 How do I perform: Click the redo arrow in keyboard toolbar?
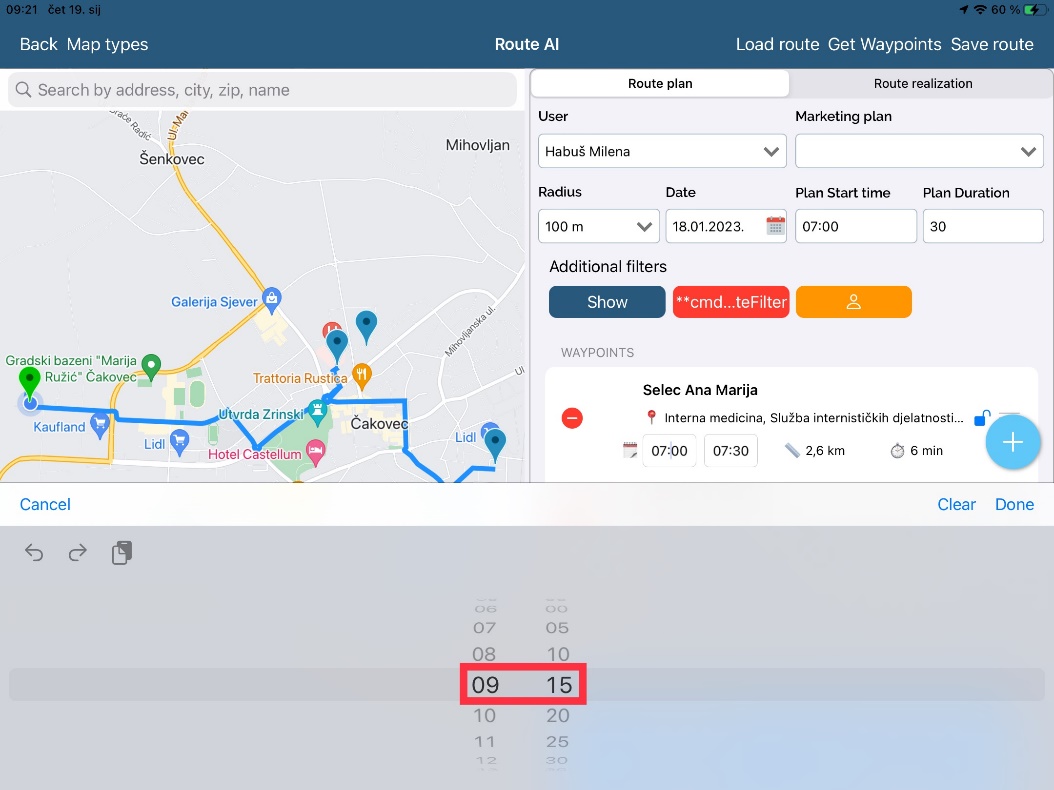[78, 553]
